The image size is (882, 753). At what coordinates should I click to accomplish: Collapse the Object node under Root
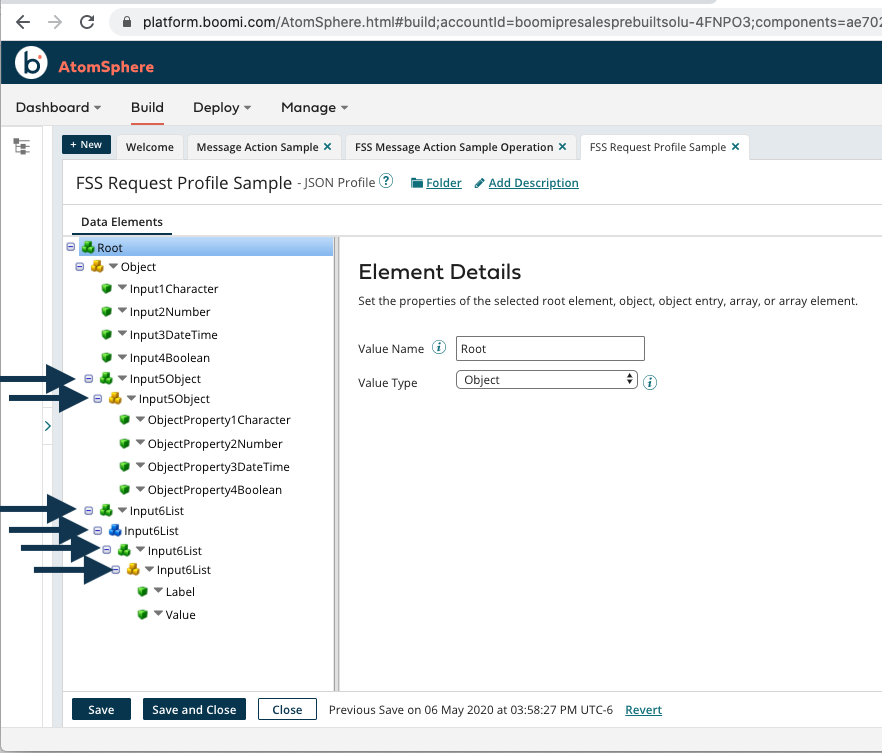[x=80, y=267]
